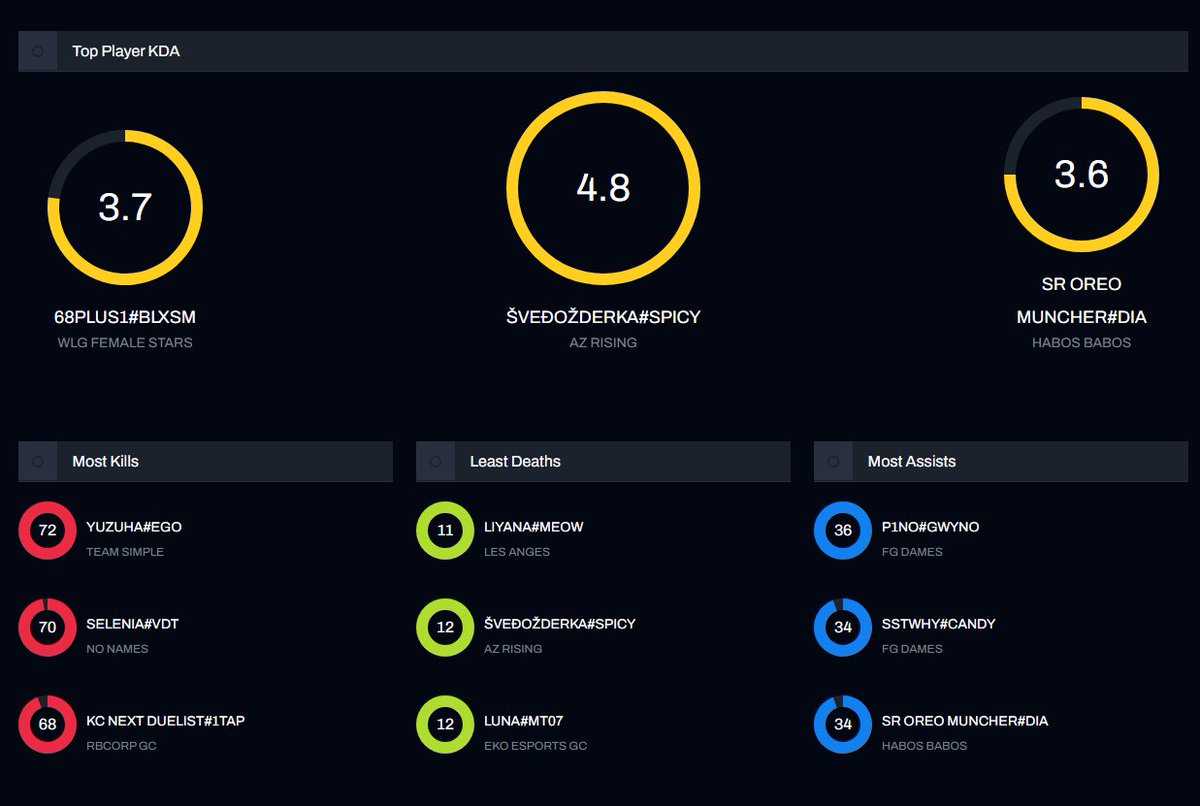Click HABOS BABOS under the 3.6 gauge
The height and width of the screenshot is (806, 1200).
pyautogui.click(x=1081, y=343)
